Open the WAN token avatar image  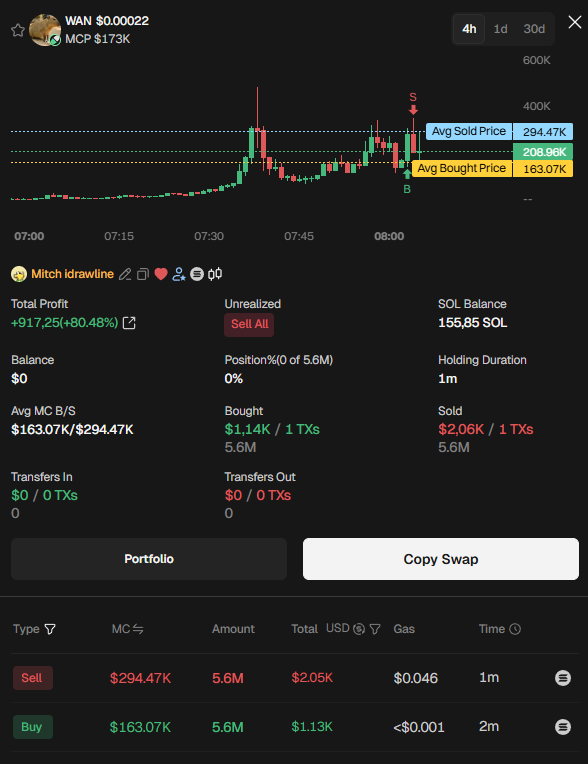[x=45, y=30]
